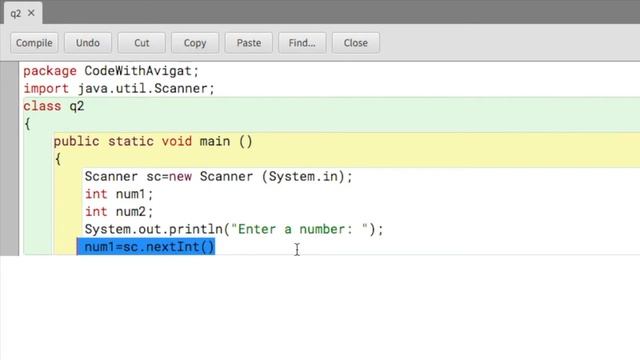Position cursor at the main method opening brace
640x360 pixels.
coord(58,159)
